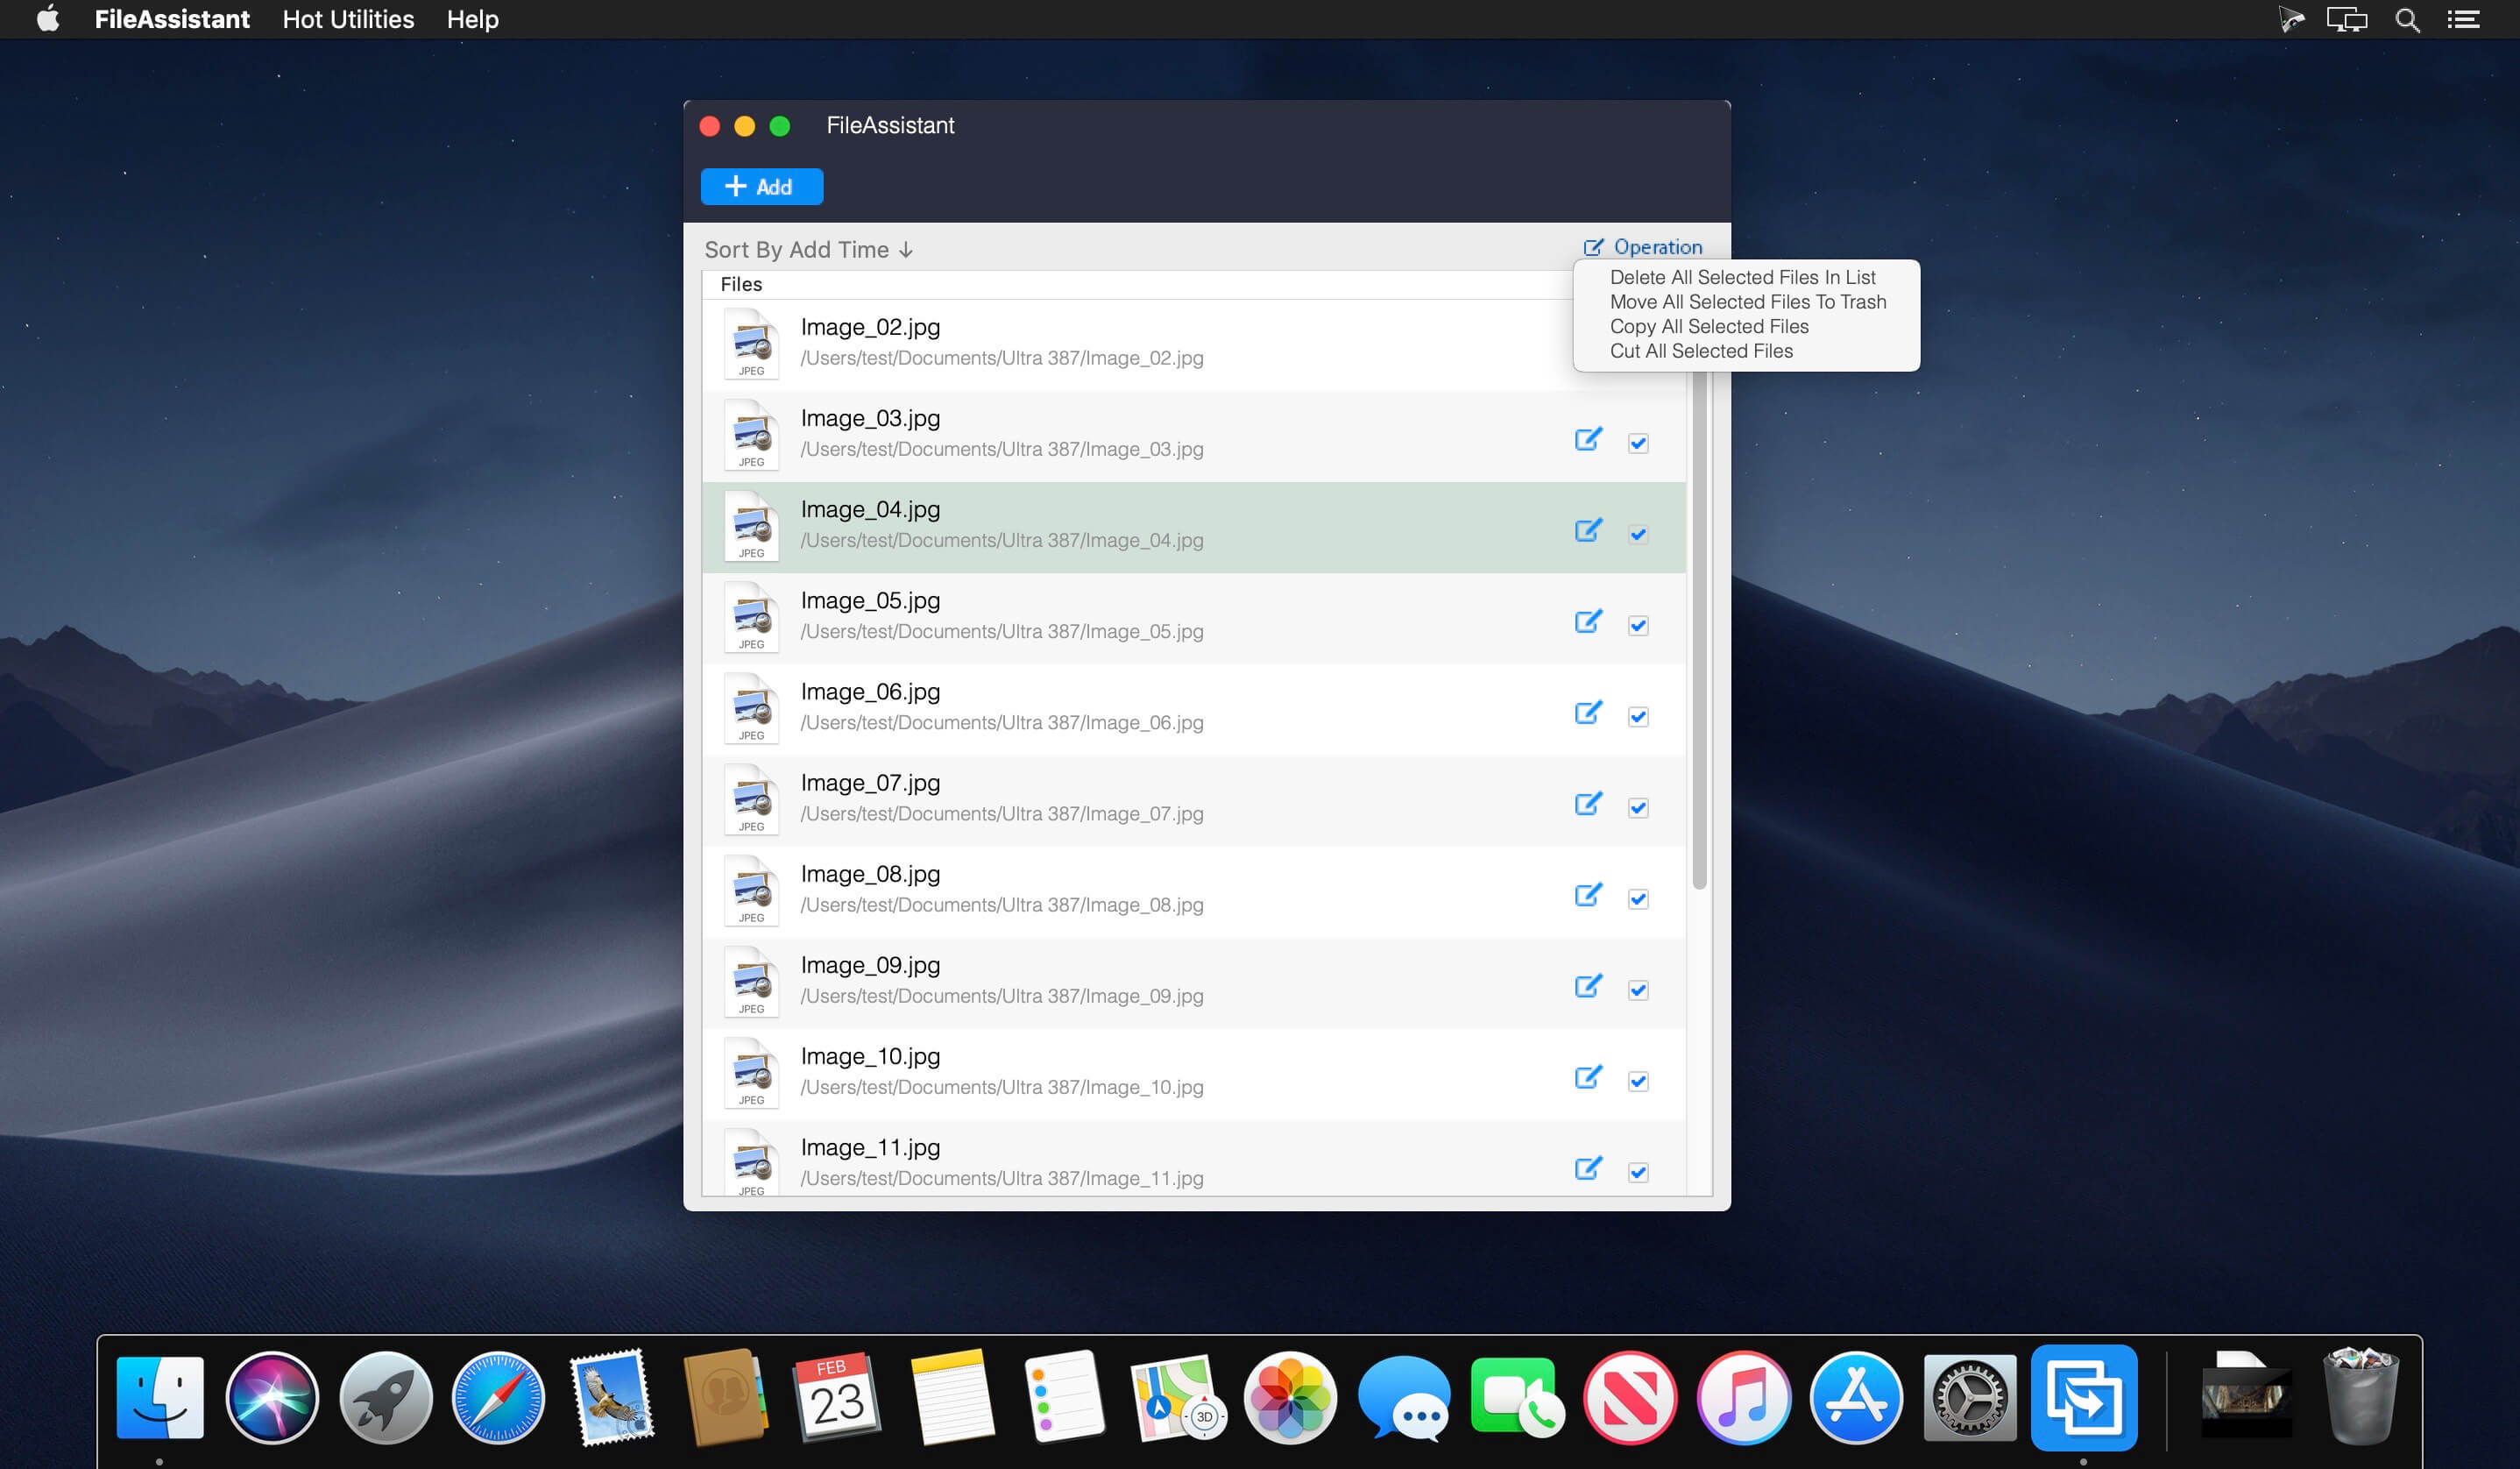Open the Sort By Add Time dropdown
Viewport: 2520px width, 1469px height.
coord(808,249)
